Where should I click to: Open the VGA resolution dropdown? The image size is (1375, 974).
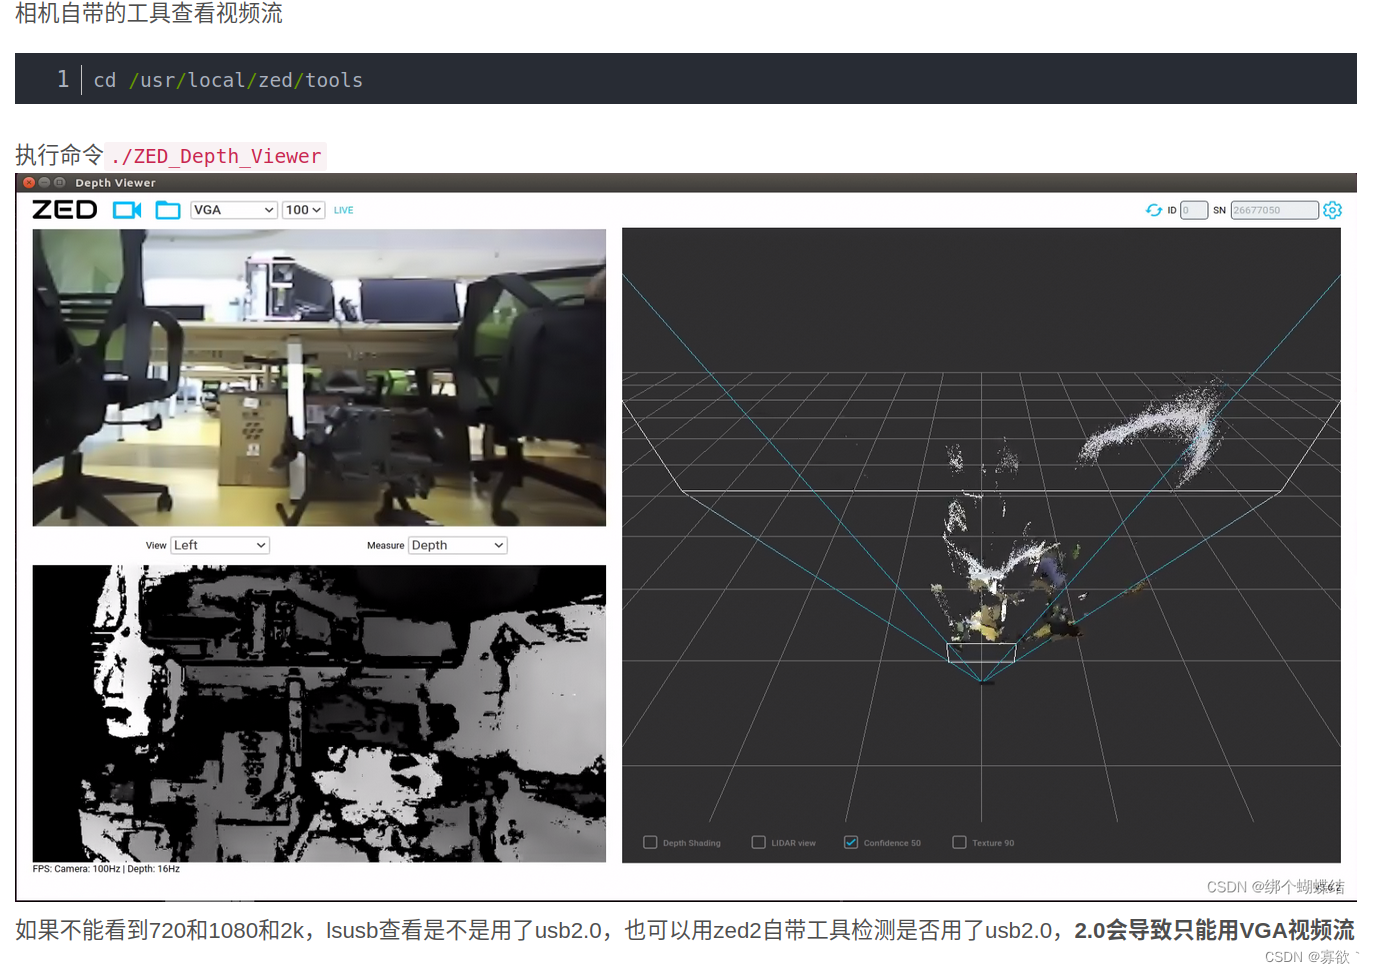tap(233, 209)
